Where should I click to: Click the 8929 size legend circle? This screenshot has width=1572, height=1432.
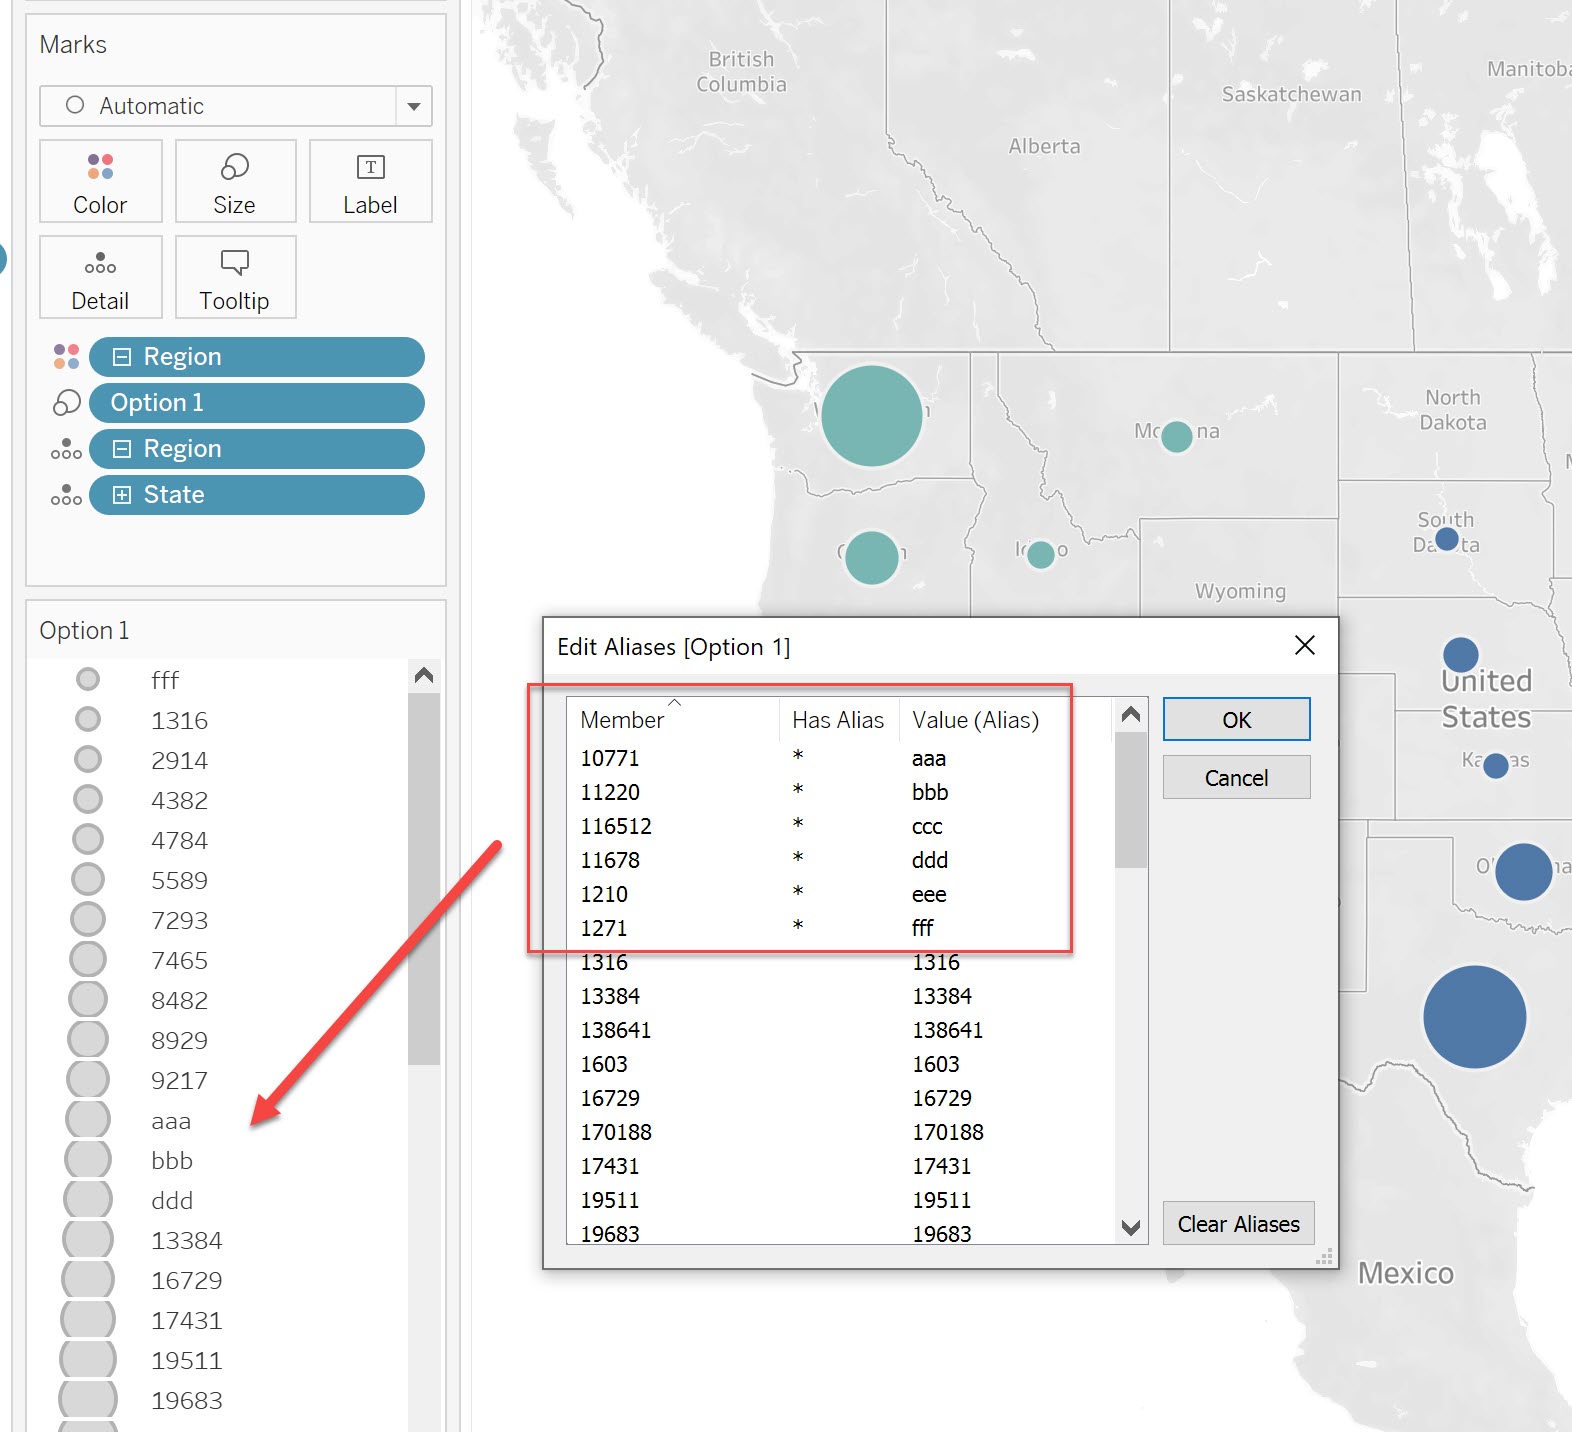tap(88, 1040)
